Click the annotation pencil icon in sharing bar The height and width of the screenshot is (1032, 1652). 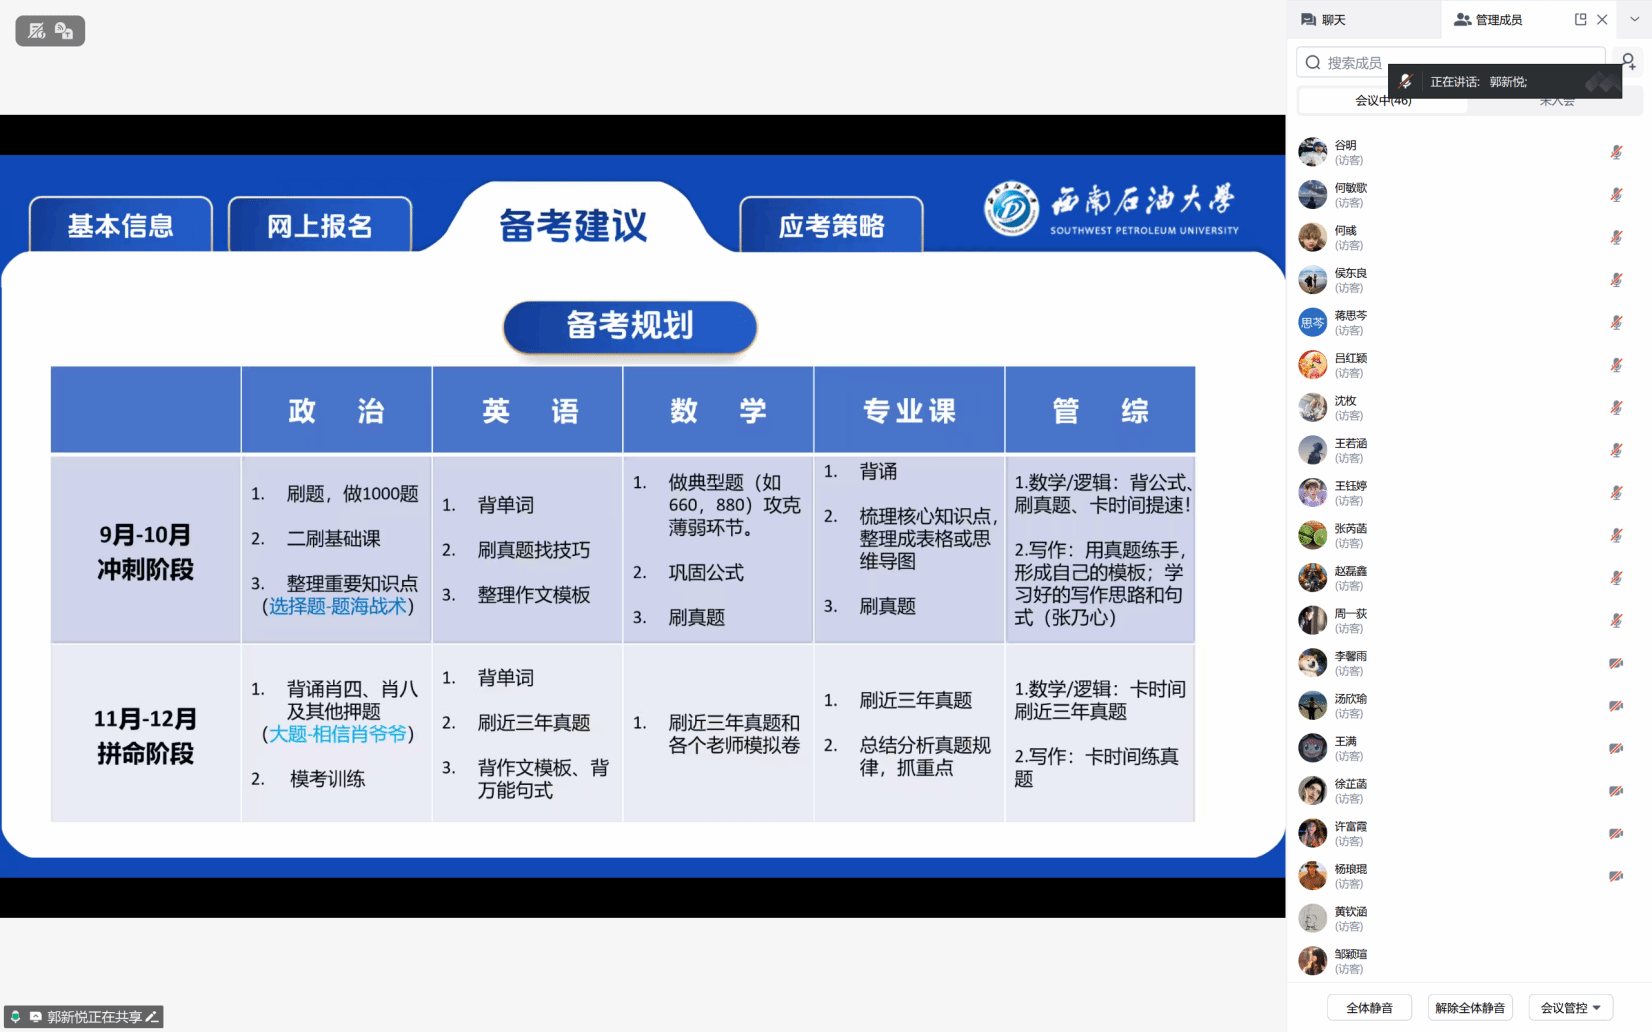(152, 1017)
